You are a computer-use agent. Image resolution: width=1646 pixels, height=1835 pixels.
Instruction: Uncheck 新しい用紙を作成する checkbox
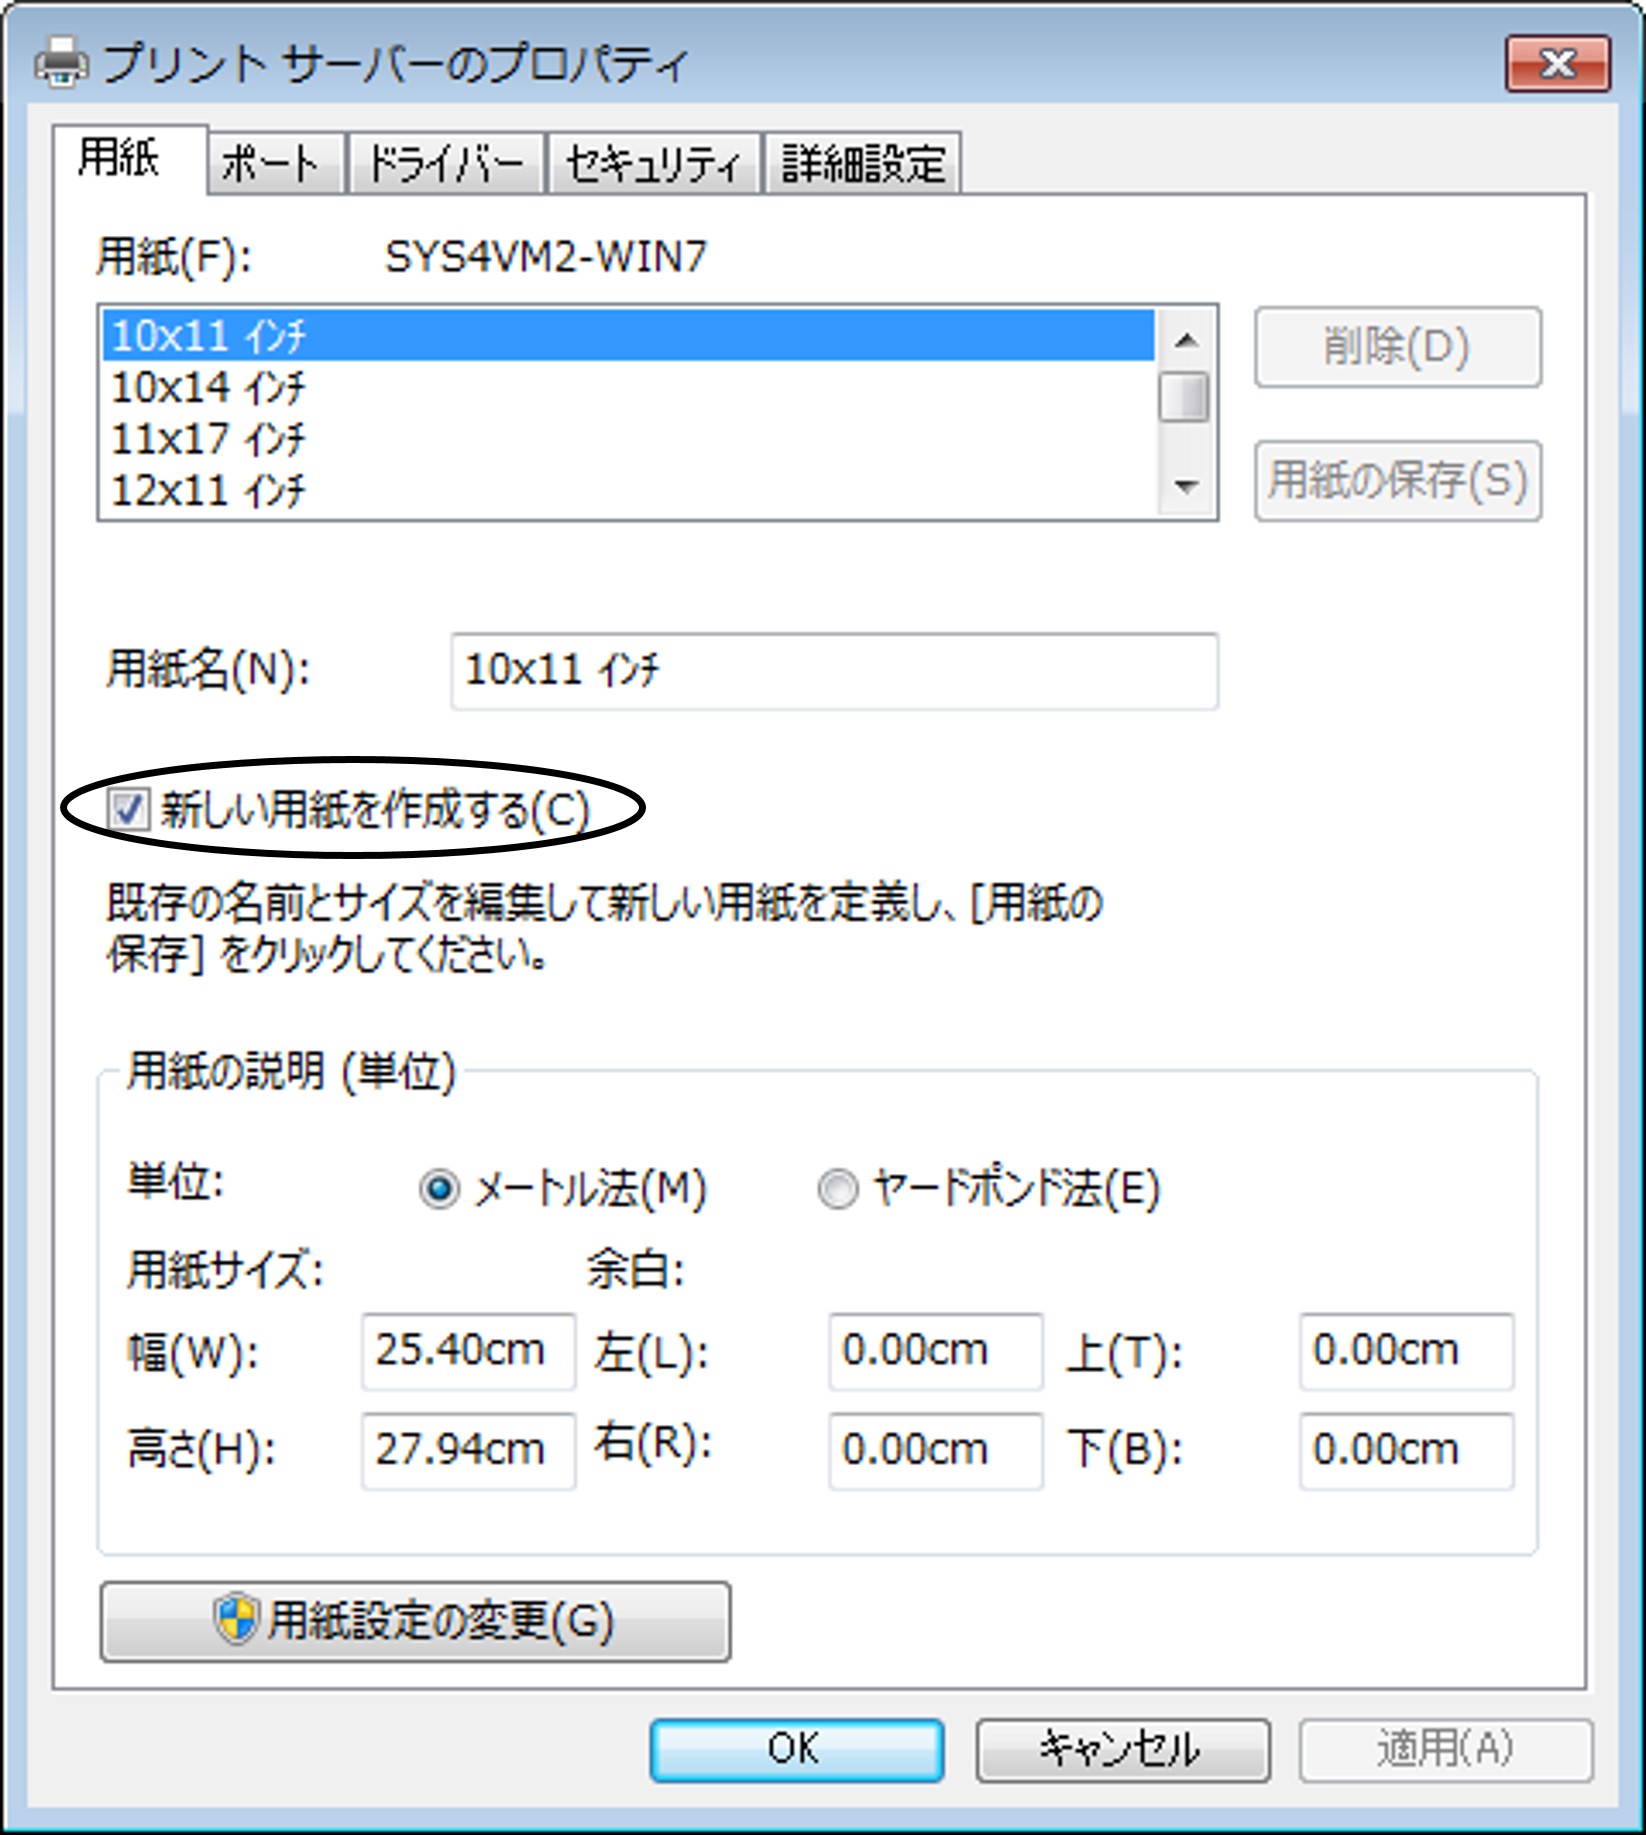tap(128, 808)
